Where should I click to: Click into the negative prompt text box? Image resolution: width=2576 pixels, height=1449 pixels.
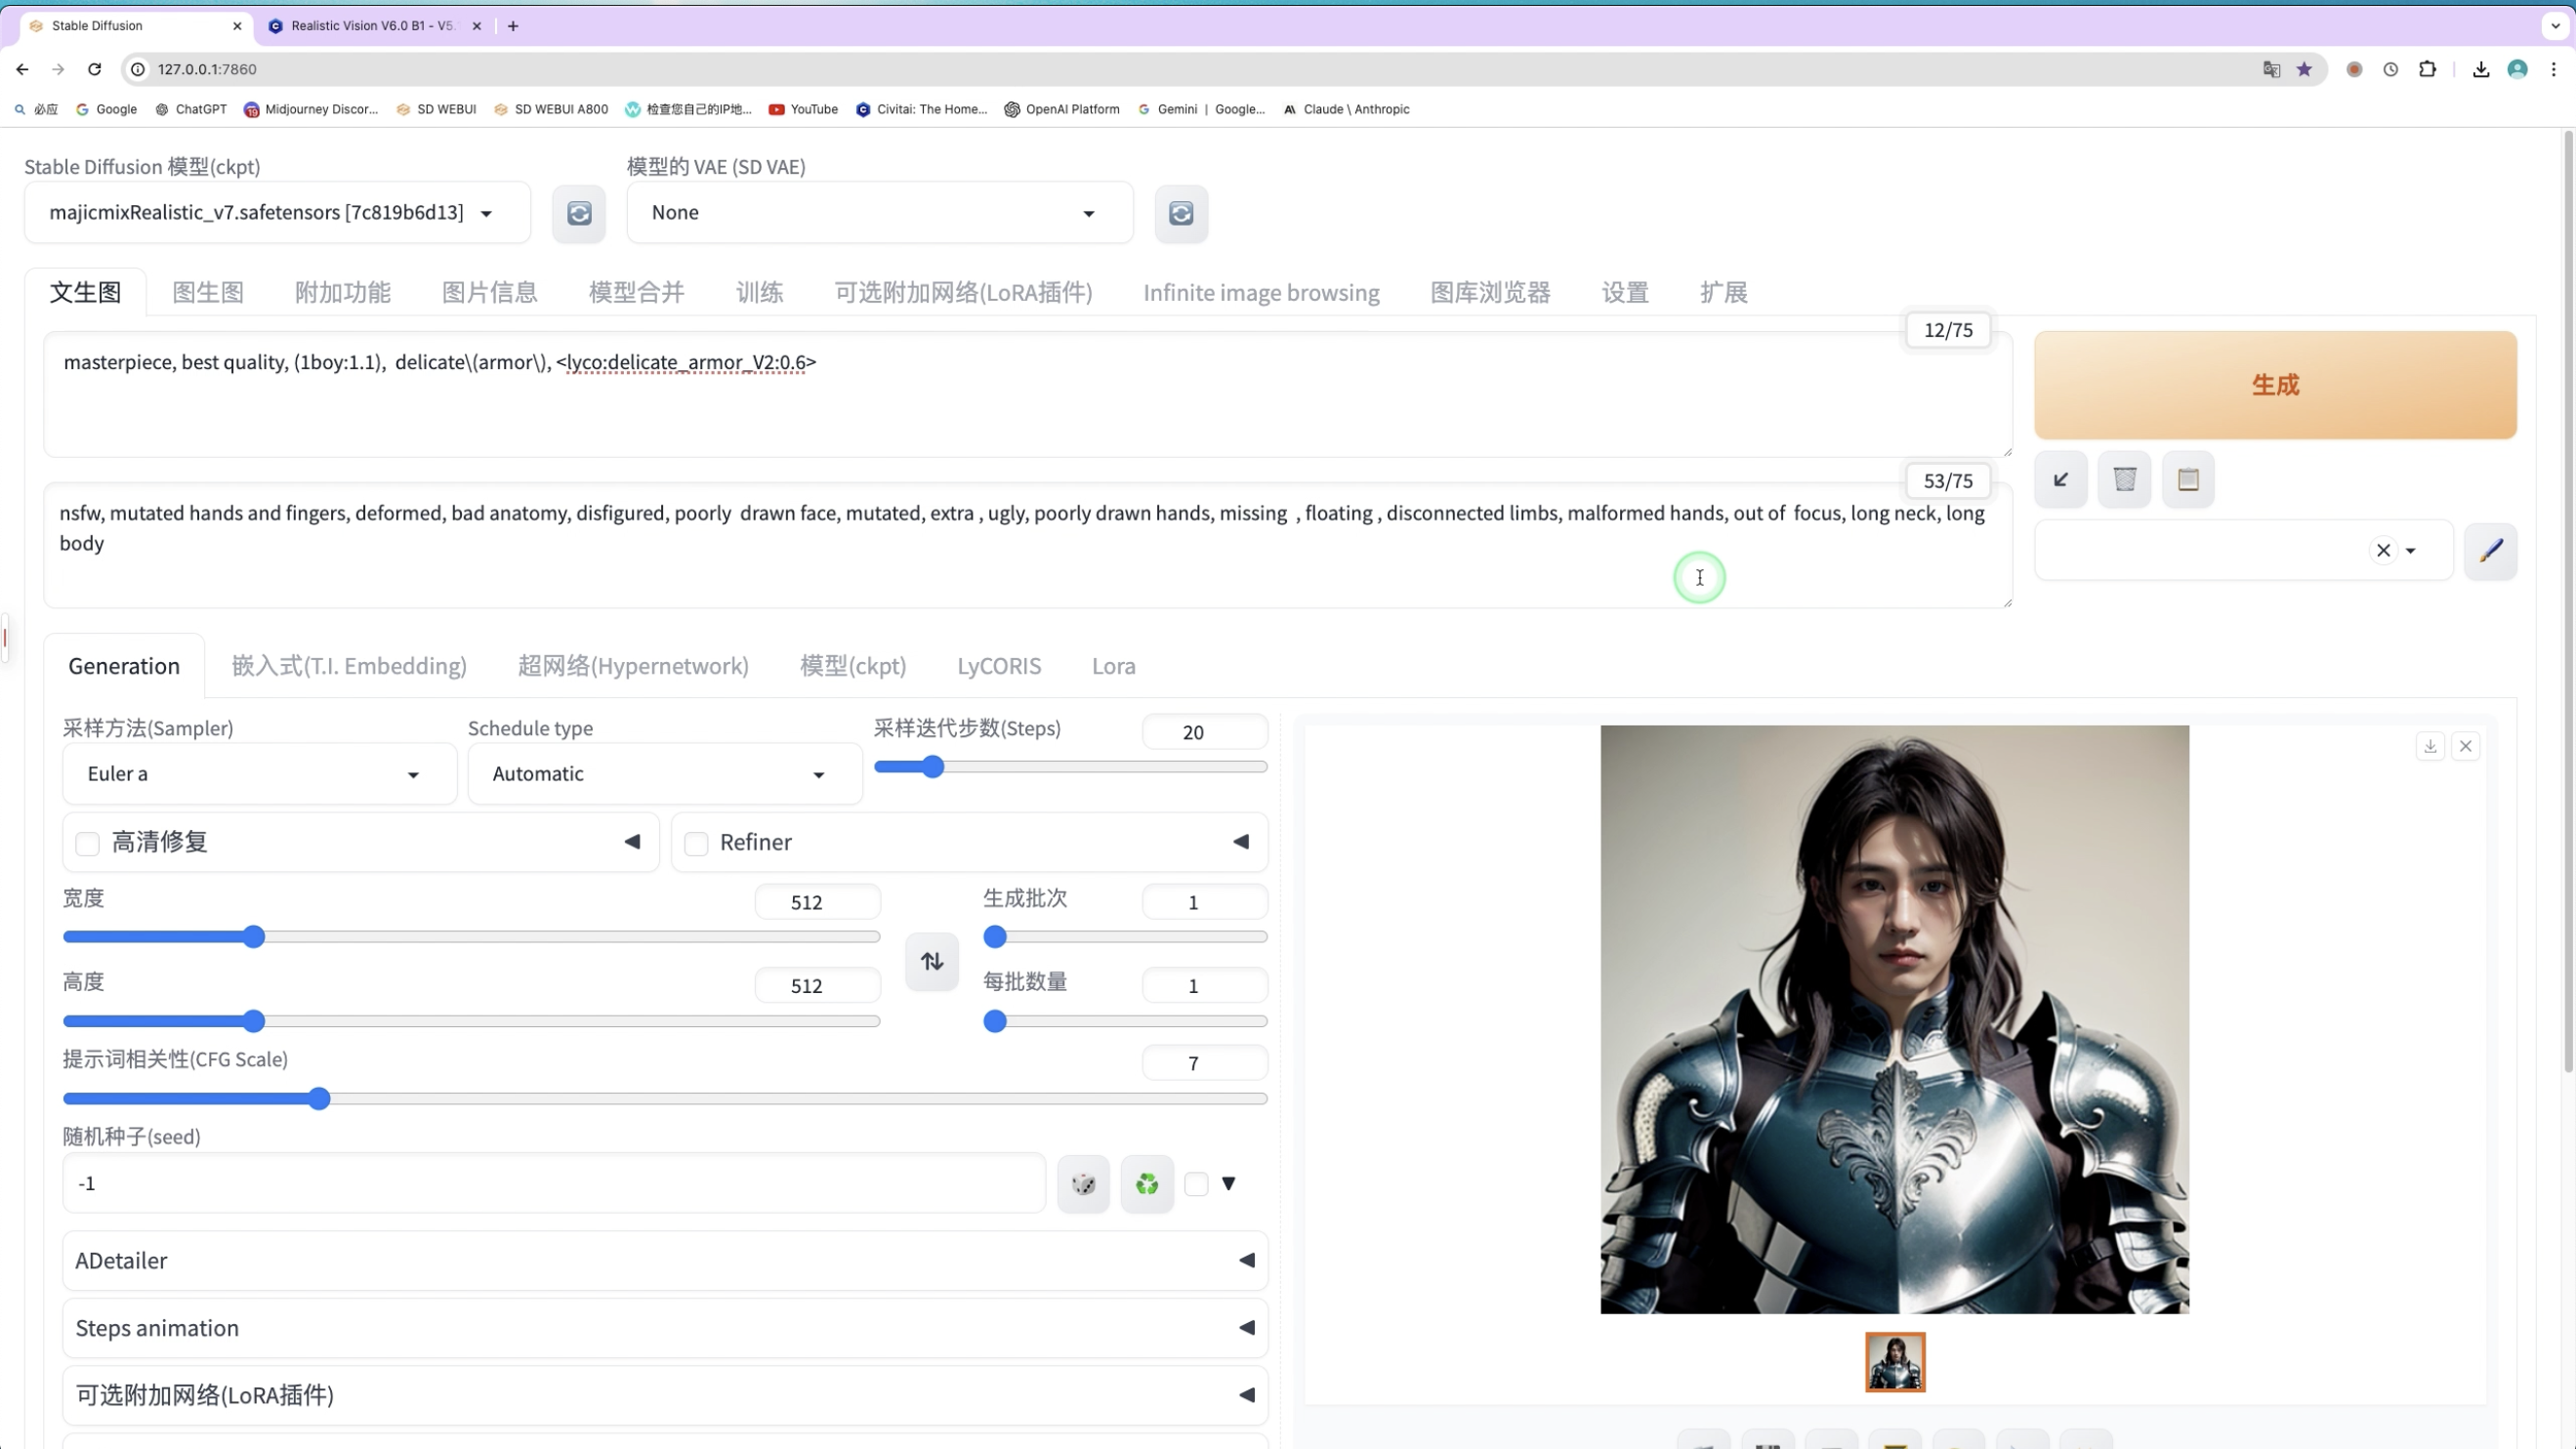click(x=1028, y=546)
